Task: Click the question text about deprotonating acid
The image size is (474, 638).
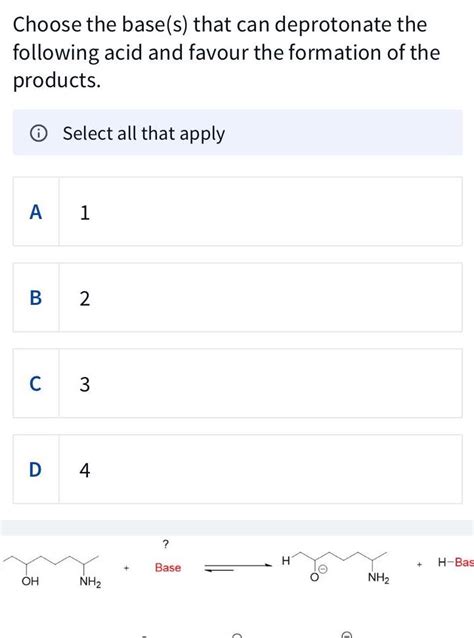Action: [x=226, y=52]
